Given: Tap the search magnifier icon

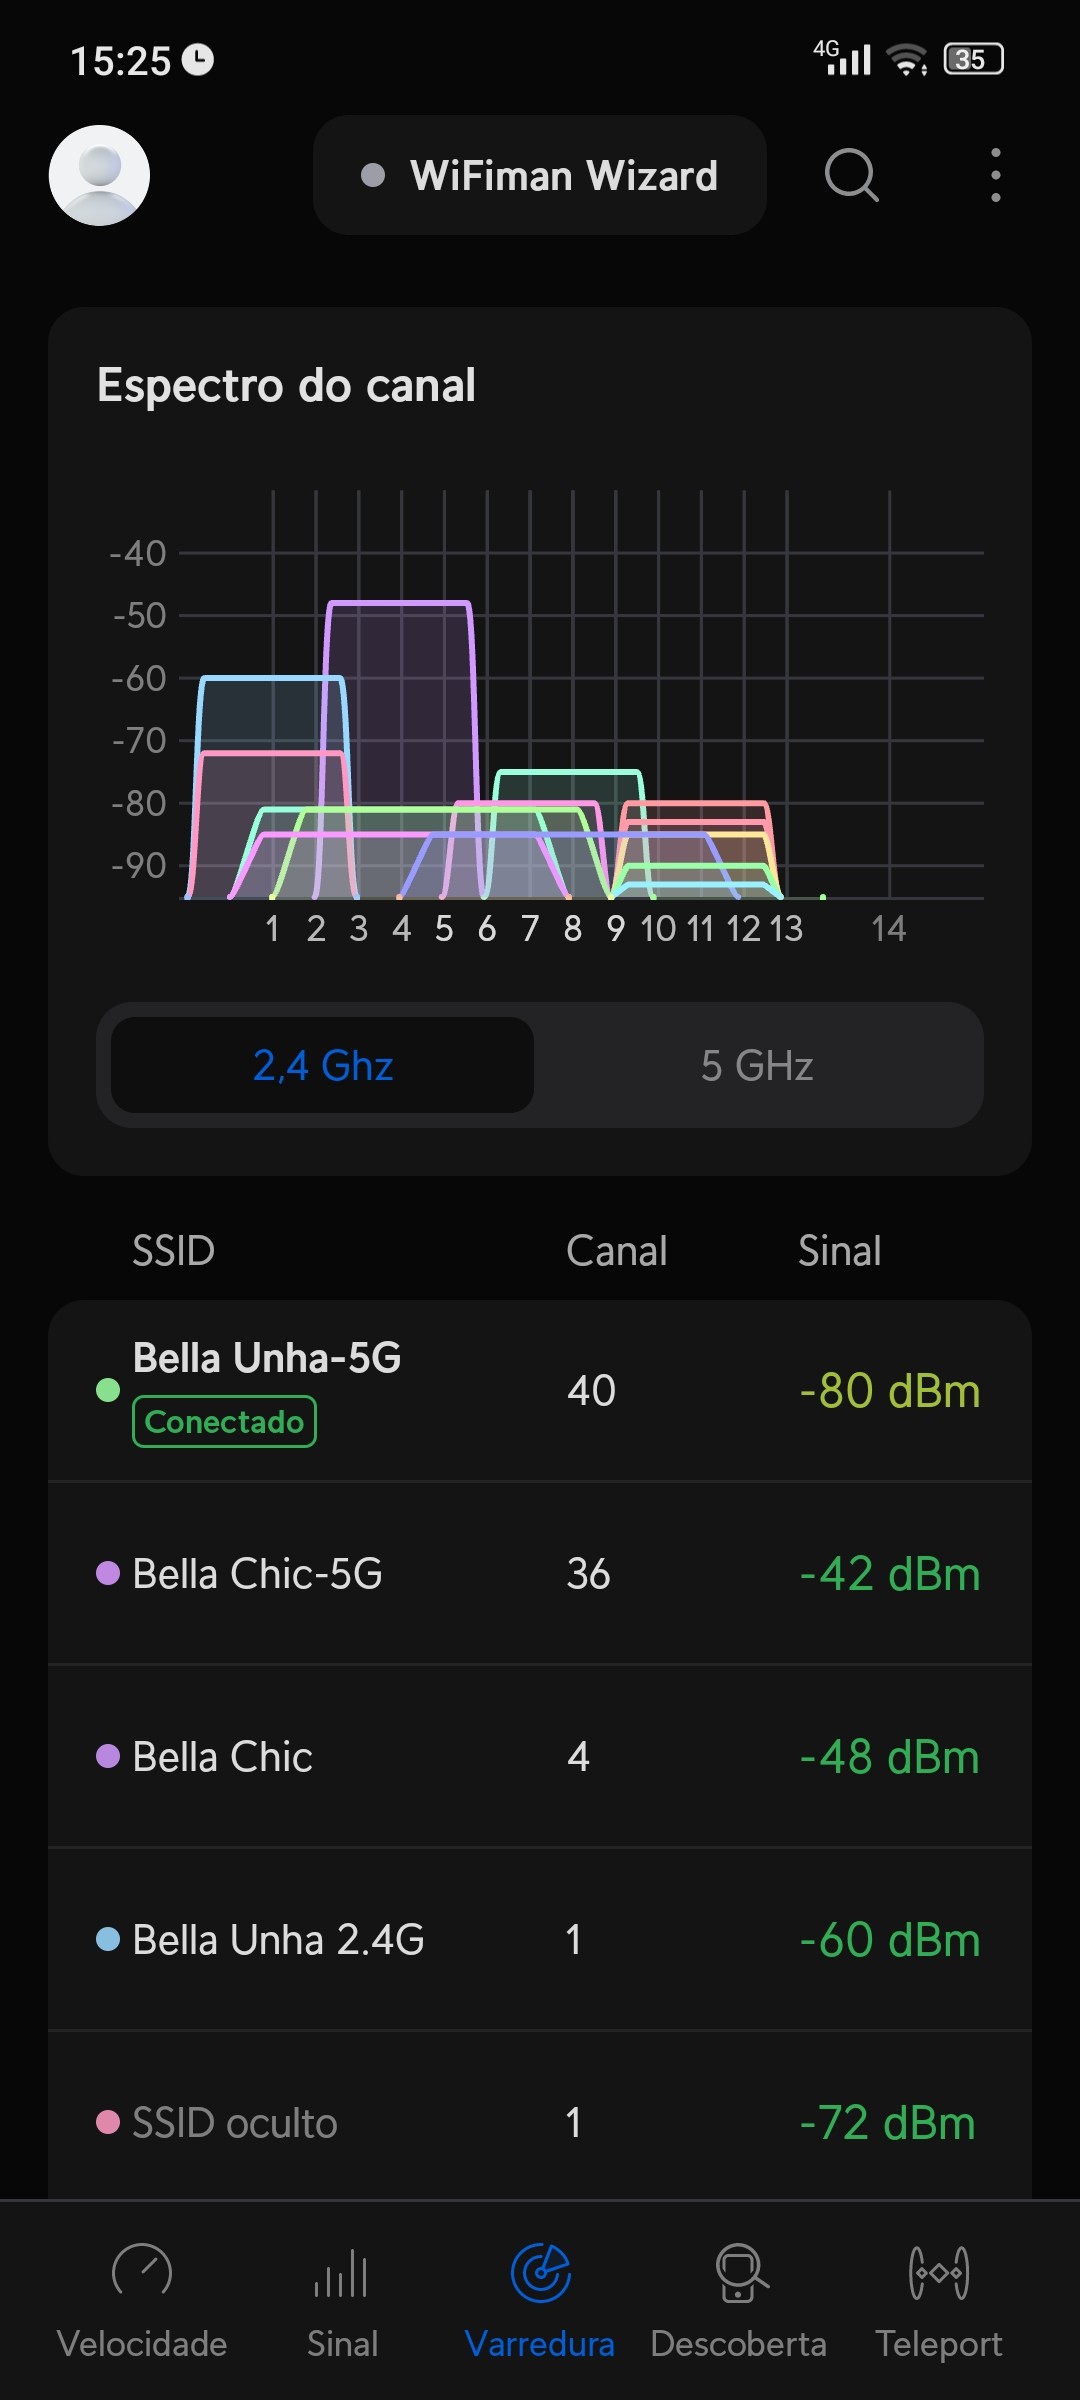Looking at the screenshot, I should tap(851, 175).
